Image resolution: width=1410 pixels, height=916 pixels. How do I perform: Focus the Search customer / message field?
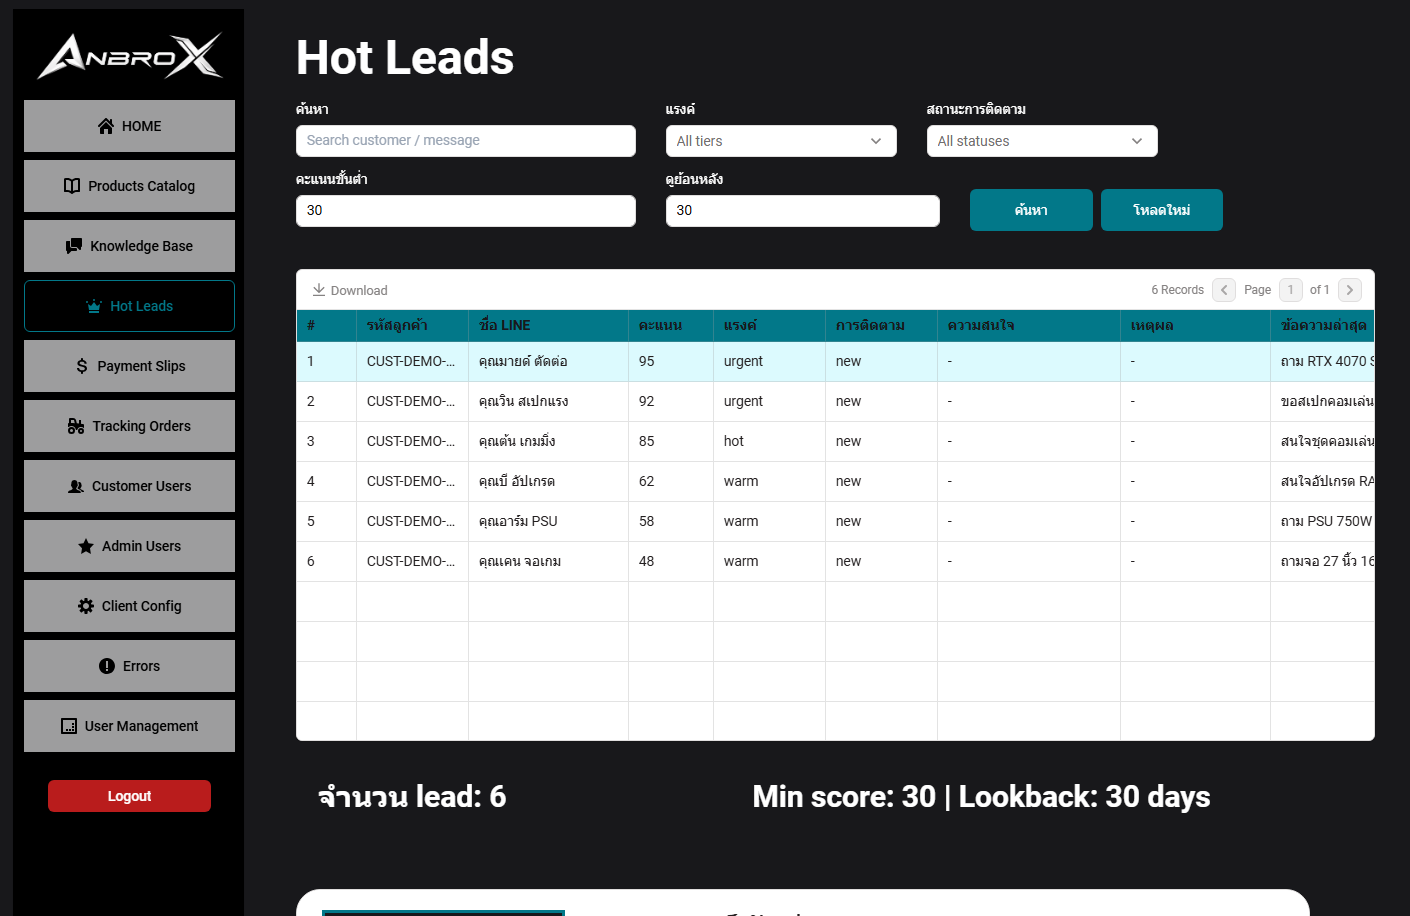pos(466,141)
